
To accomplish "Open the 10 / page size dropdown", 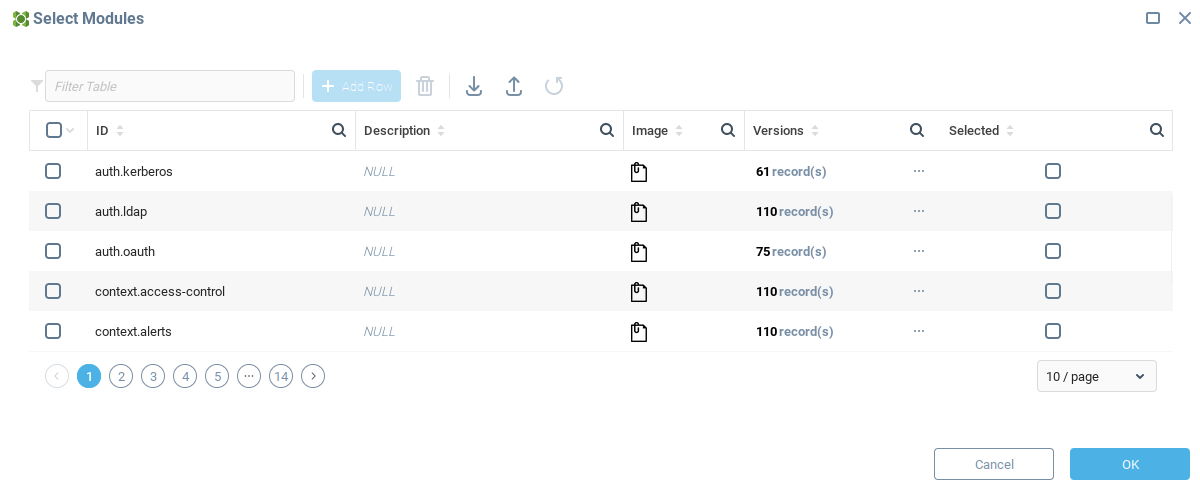I will (x=1096, y=376).
